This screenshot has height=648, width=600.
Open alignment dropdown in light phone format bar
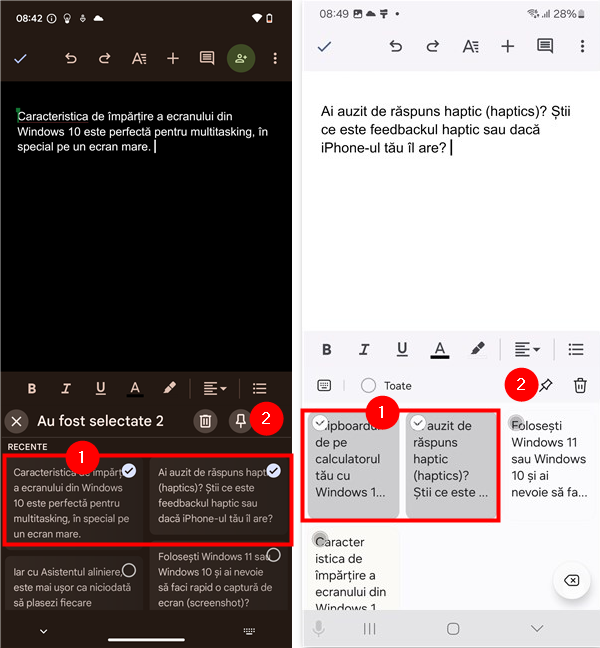(527, 350)
